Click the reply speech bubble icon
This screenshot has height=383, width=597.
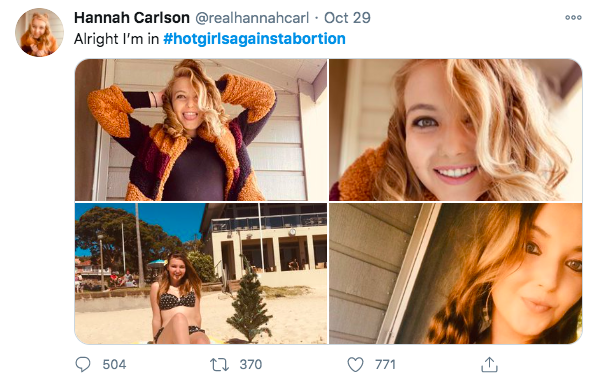click(83, 364)
